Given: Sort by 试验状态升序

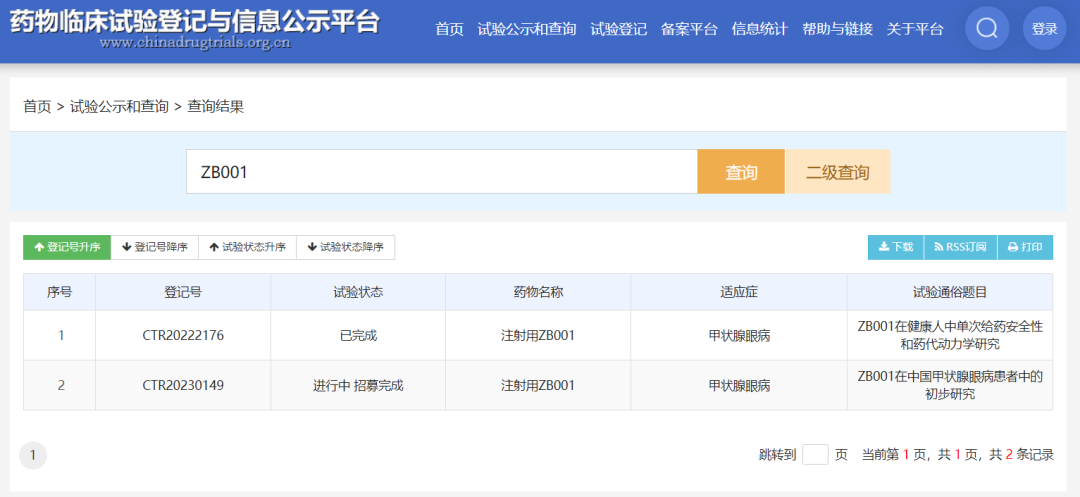Looking at the screenshot, I should point(247,247).
